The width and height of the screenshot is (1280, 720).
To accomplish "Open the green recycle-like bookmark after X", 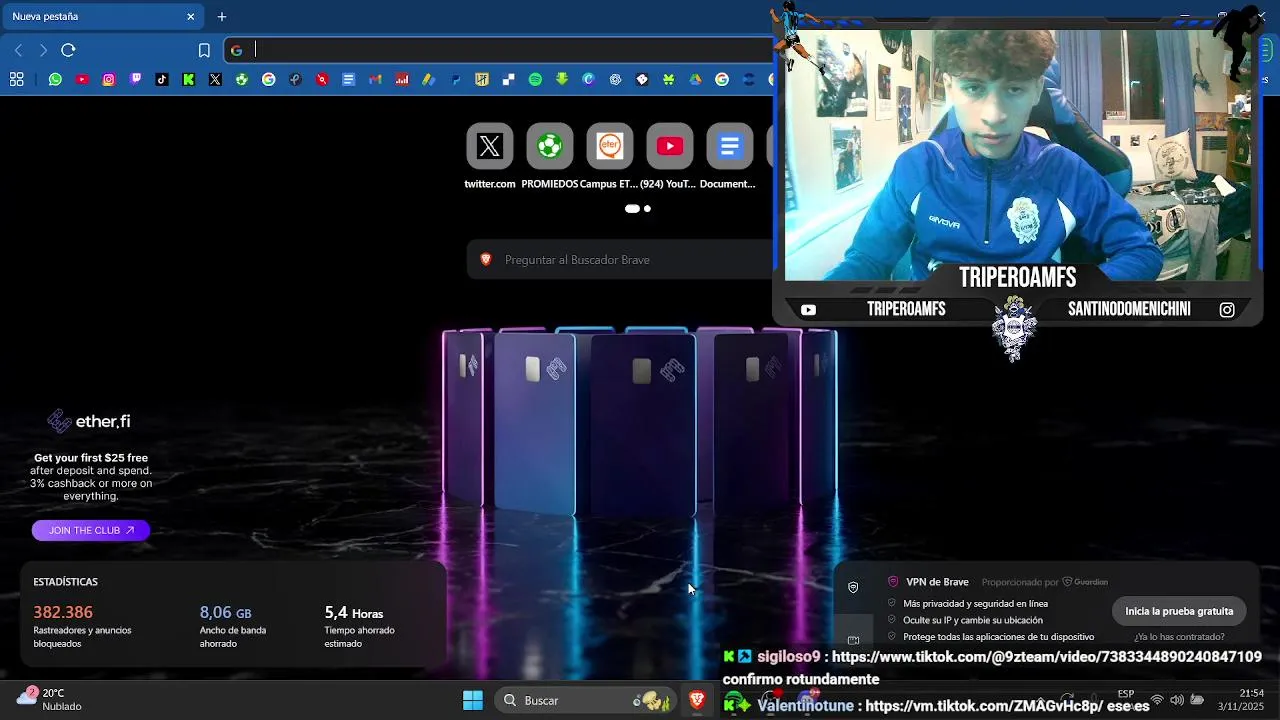I will (x=242, y=79).
